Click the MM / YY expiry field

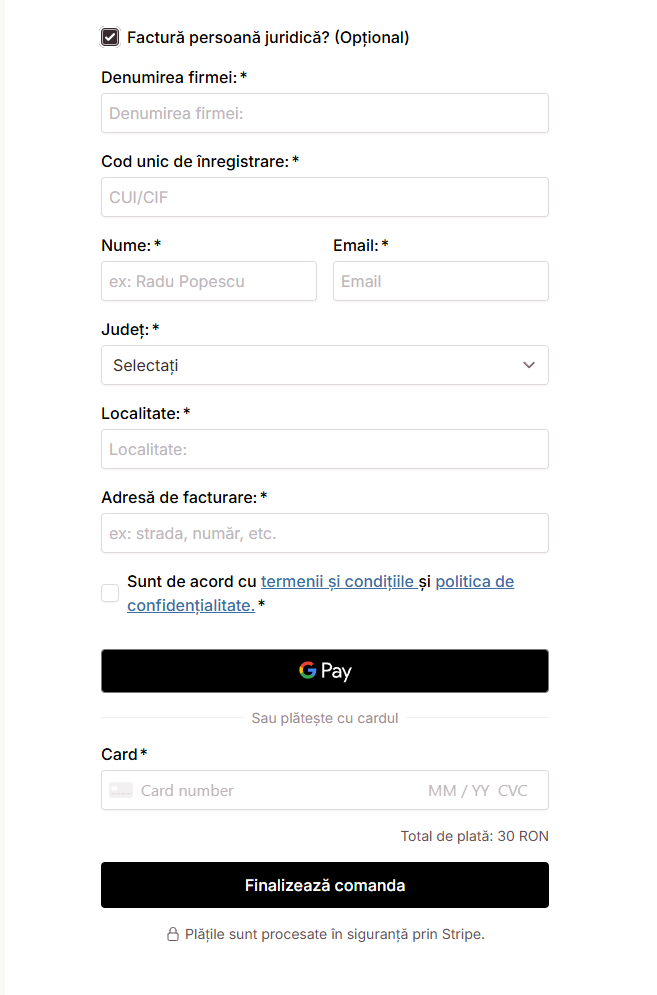[x=458, y=790]
